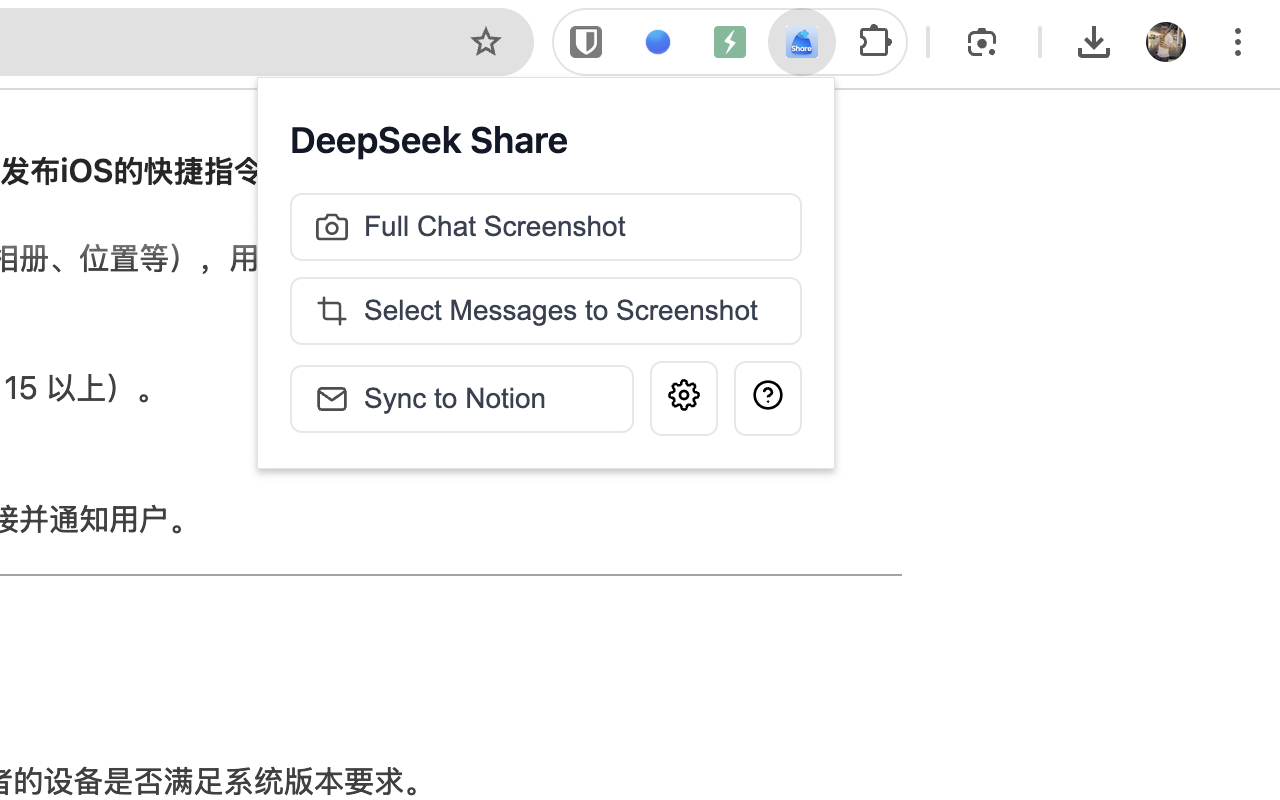Capture a Full Chat Screenshot

click(545, 227)
